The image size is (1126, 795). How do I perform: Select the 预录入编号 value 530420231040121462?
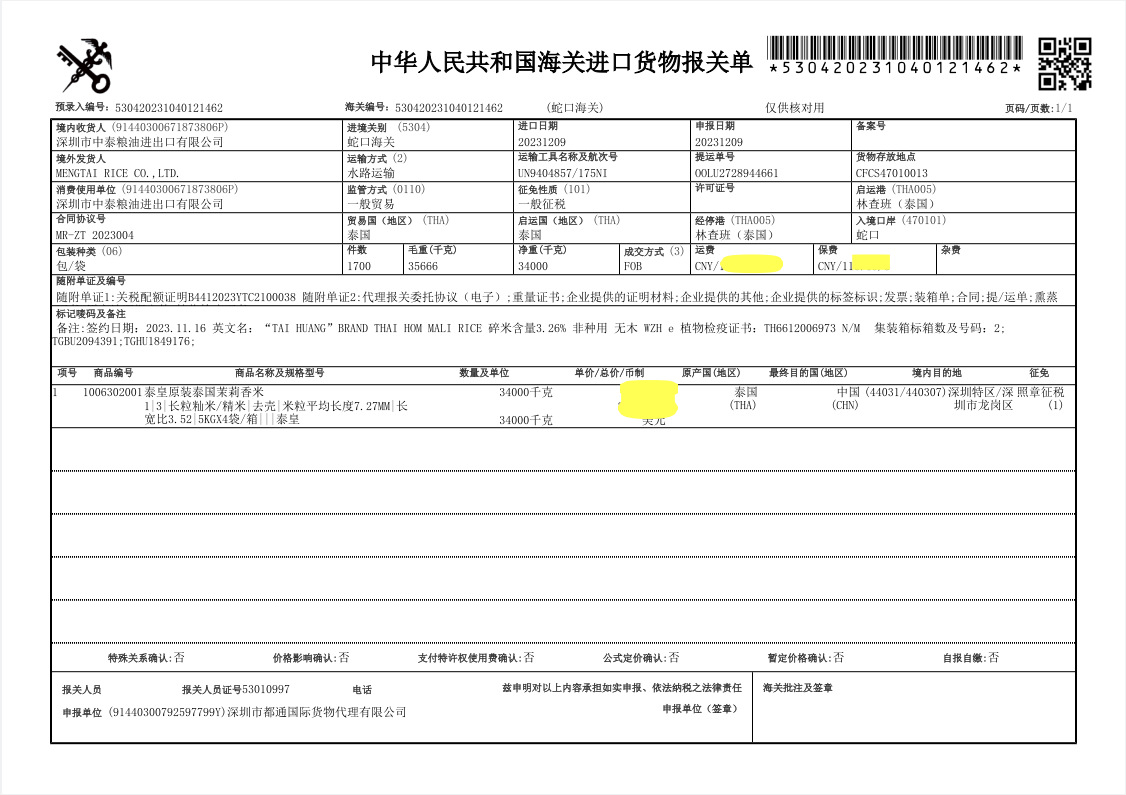coord(169,108)
